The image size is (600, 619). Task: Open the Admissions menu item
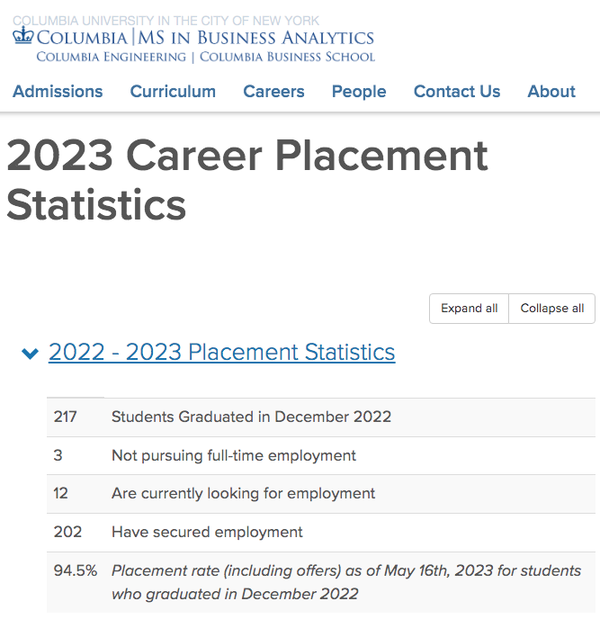(x=57, y=91)
